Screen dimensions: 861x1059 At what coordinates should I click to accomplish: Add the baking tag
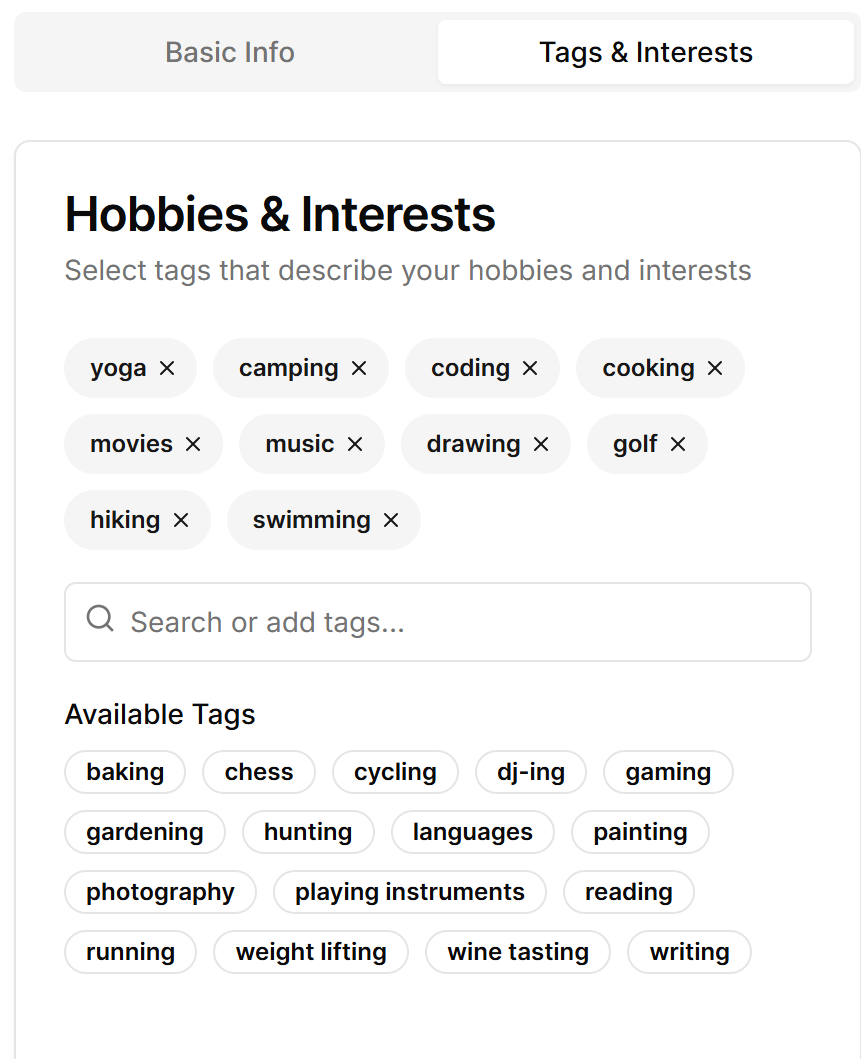[x=125, y=772]
